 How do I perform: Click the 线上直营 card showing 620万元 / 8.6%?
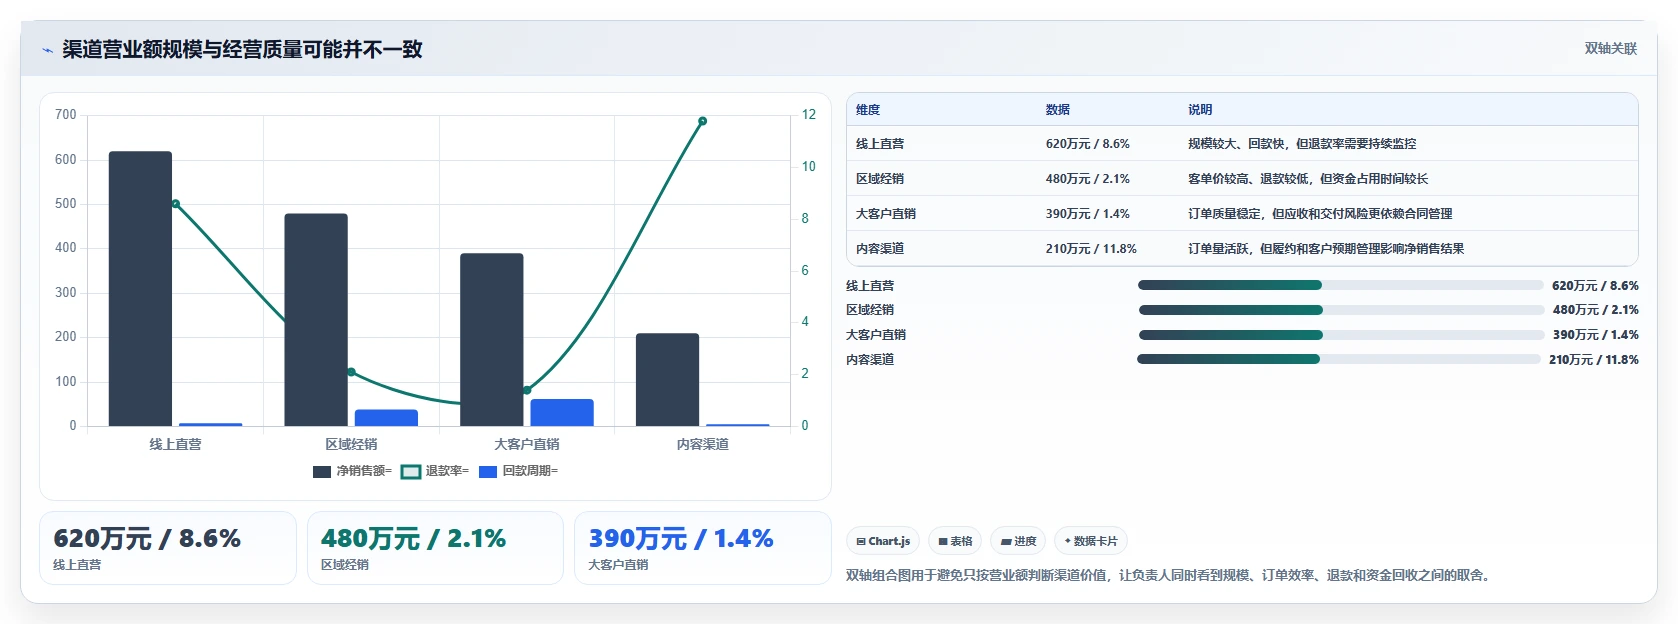(x=168, y=548)
